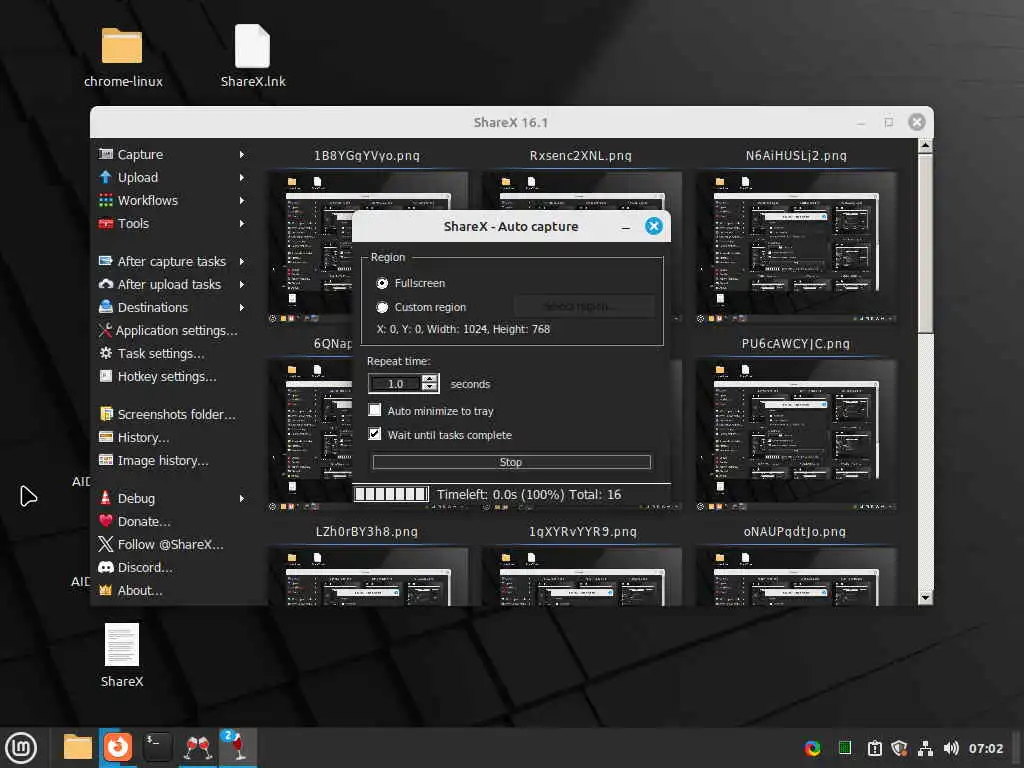
Task: Open the History menu entry
Action: (x=143, y=437)
